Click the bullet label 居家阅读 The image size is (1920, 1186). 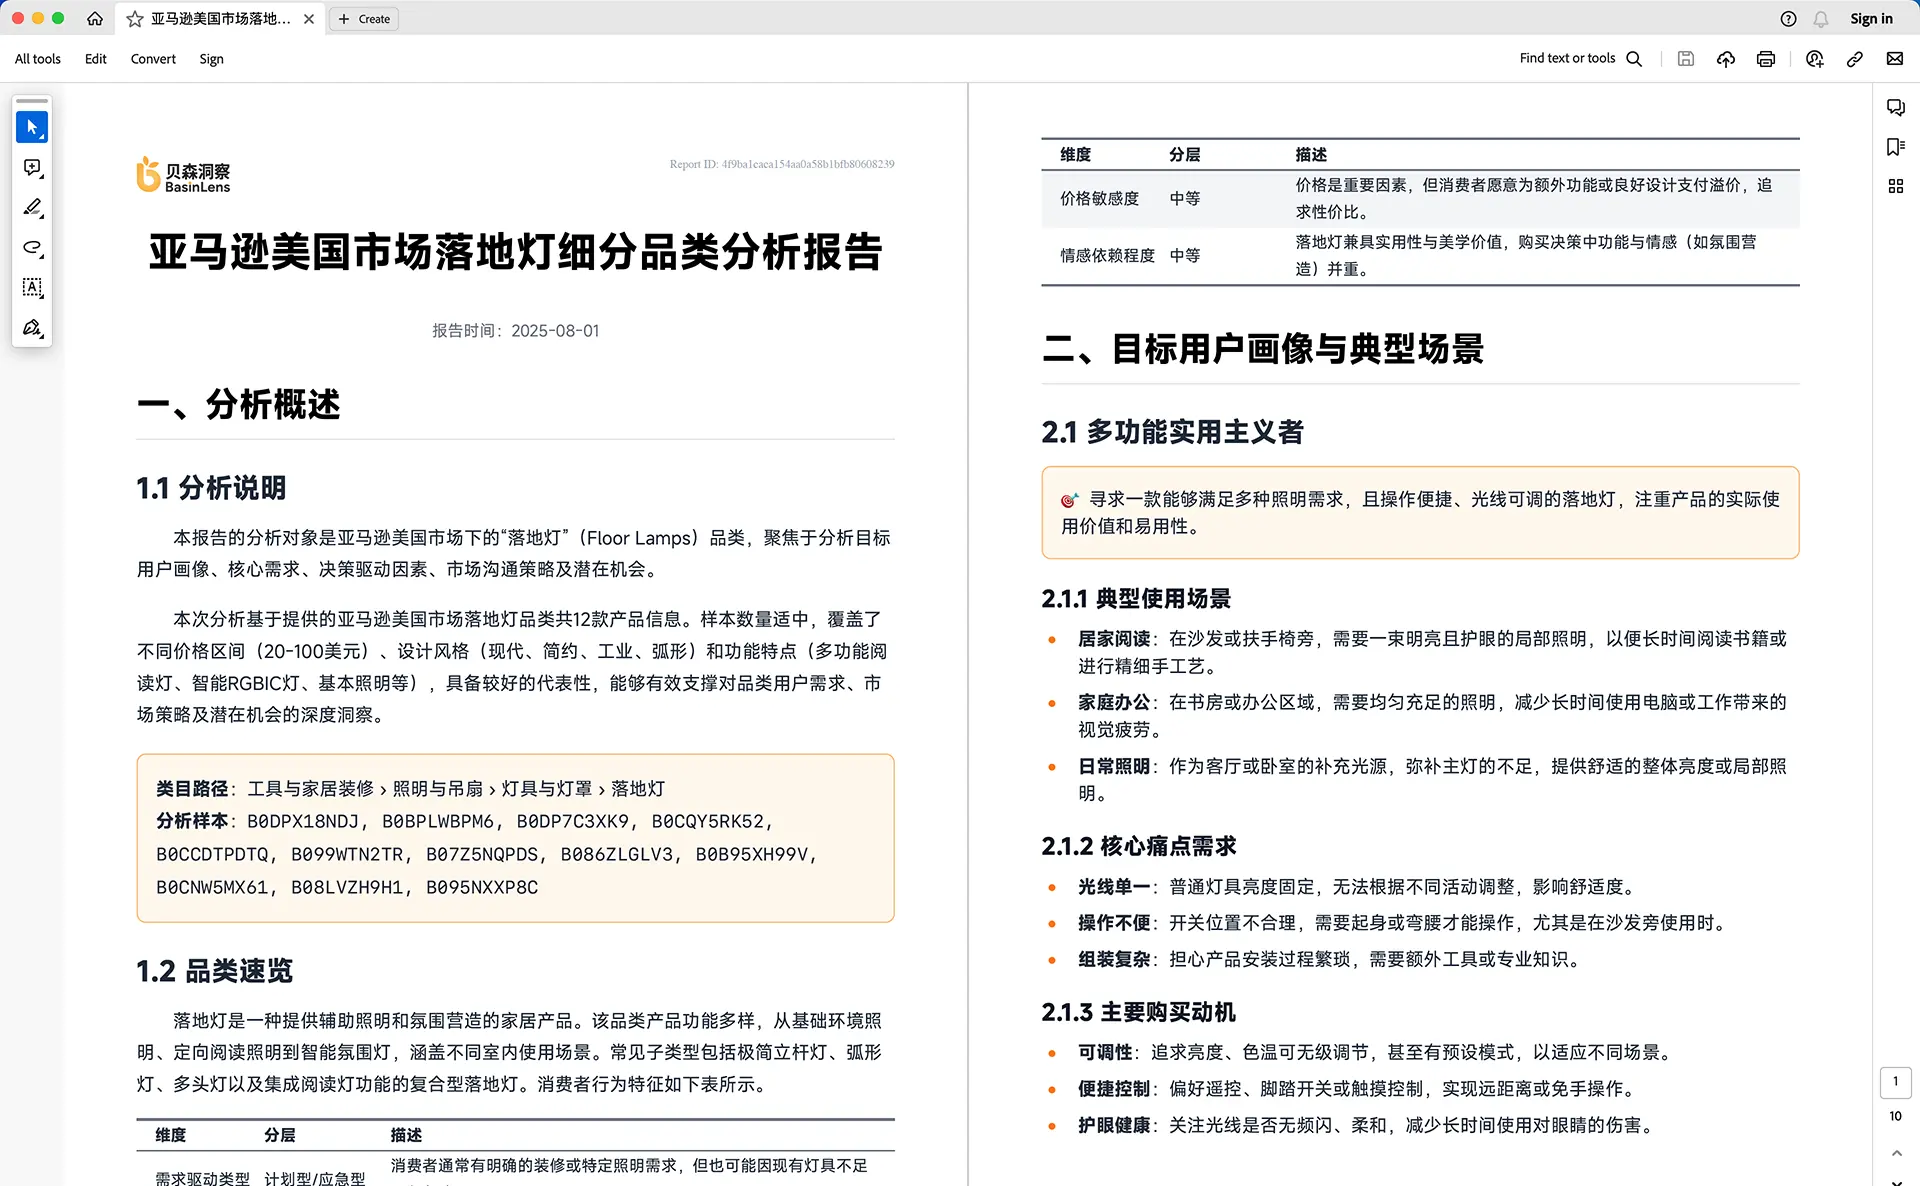coord(1114,639)
